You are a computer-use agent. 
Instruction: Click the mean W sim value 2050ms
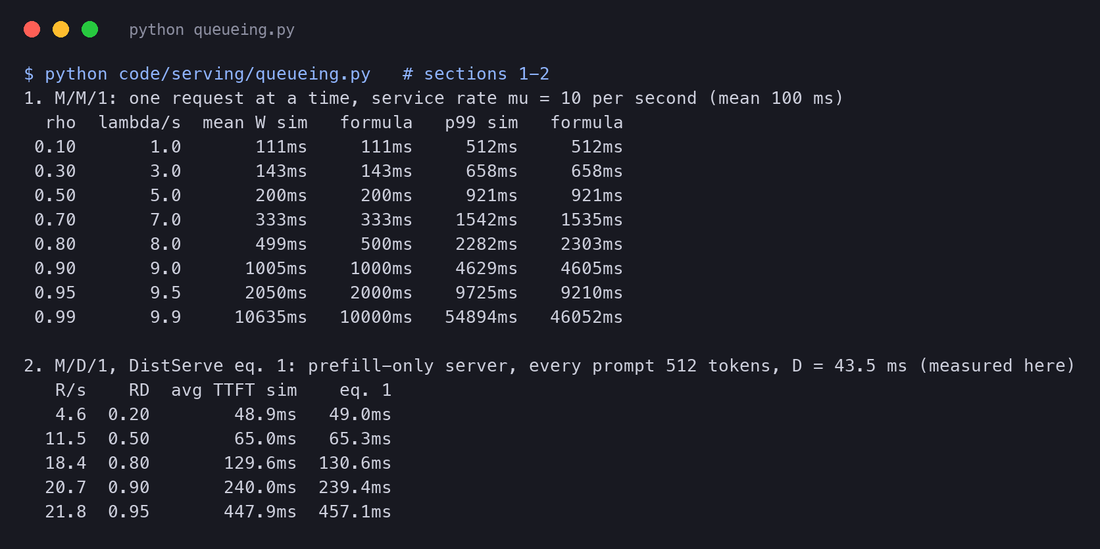(x=276, y=292)
